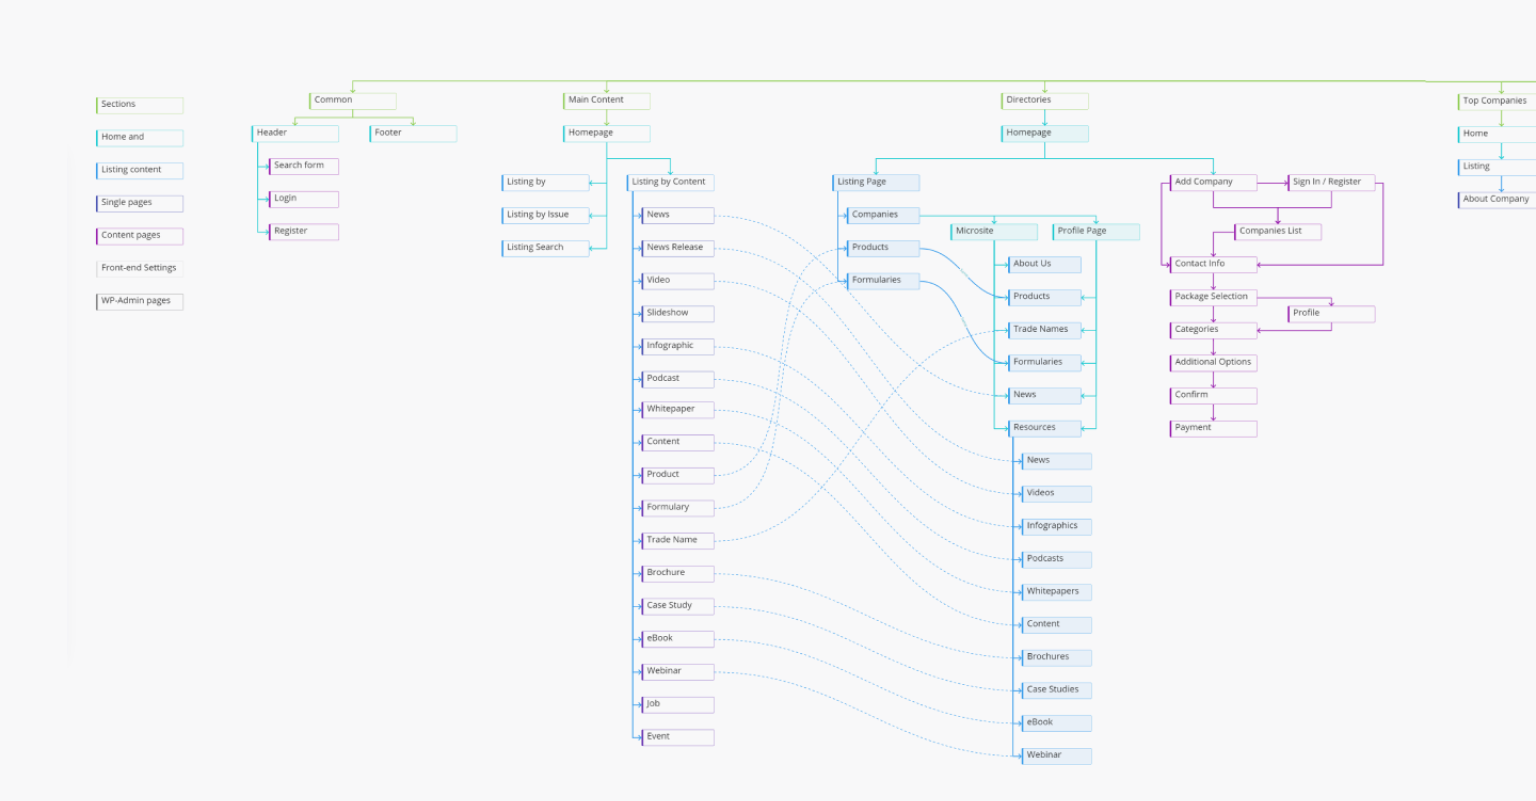
Task: Click the "Listing Page" node
Action: [876, 182]
